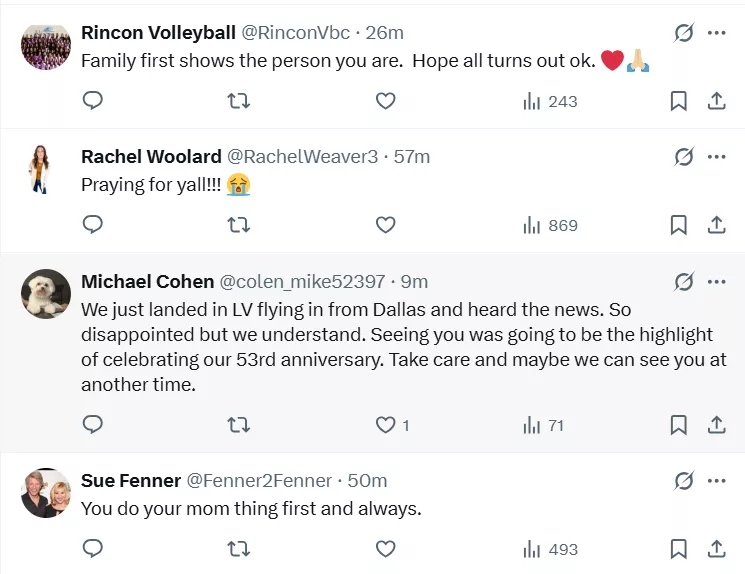Screen dimensions: 745x574
Task: Open Grok icon on Michael Cohen's tweet
Action: point(684,282)
